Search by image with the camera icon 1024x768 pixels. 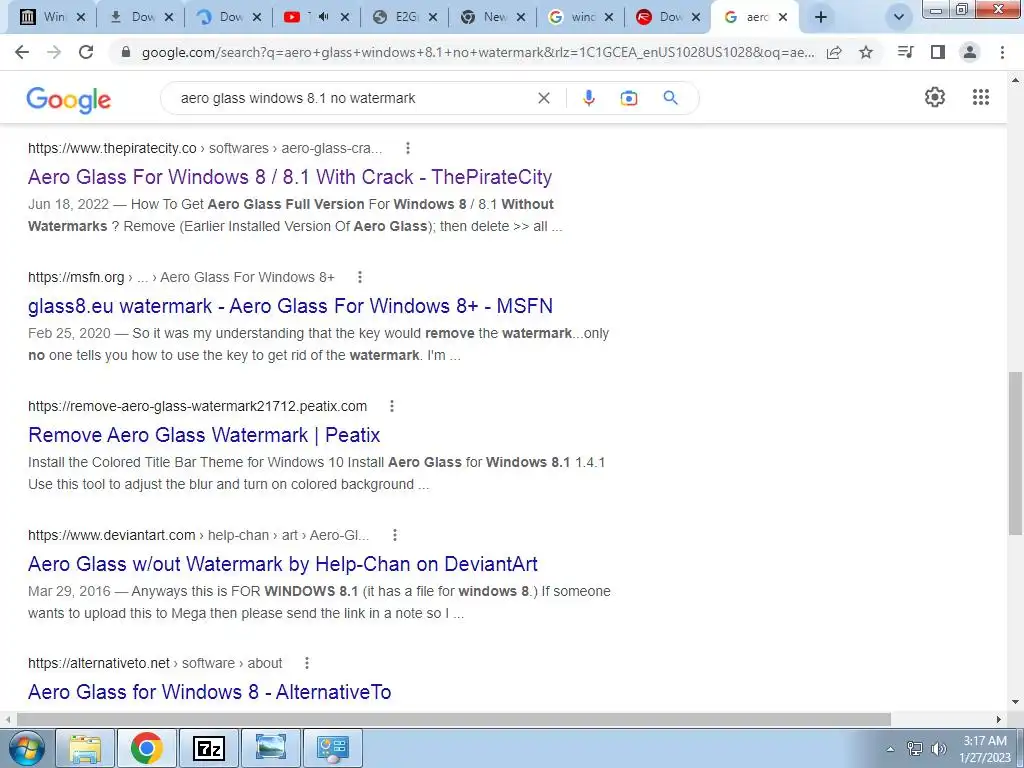tap(629, 98)
